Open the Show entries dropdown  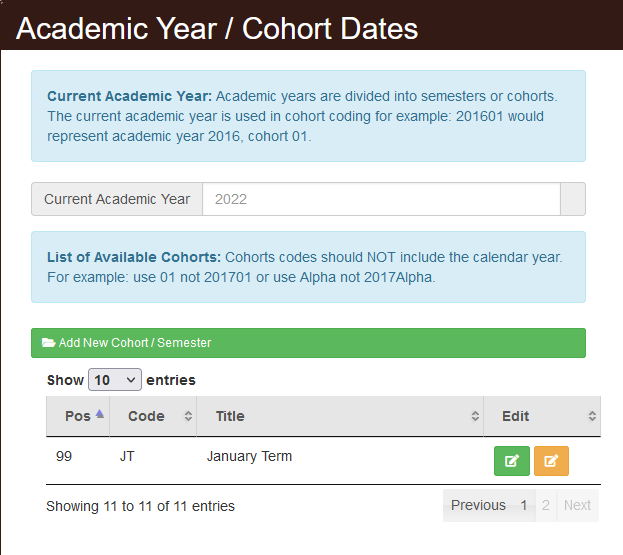click(x=115, y=380)
